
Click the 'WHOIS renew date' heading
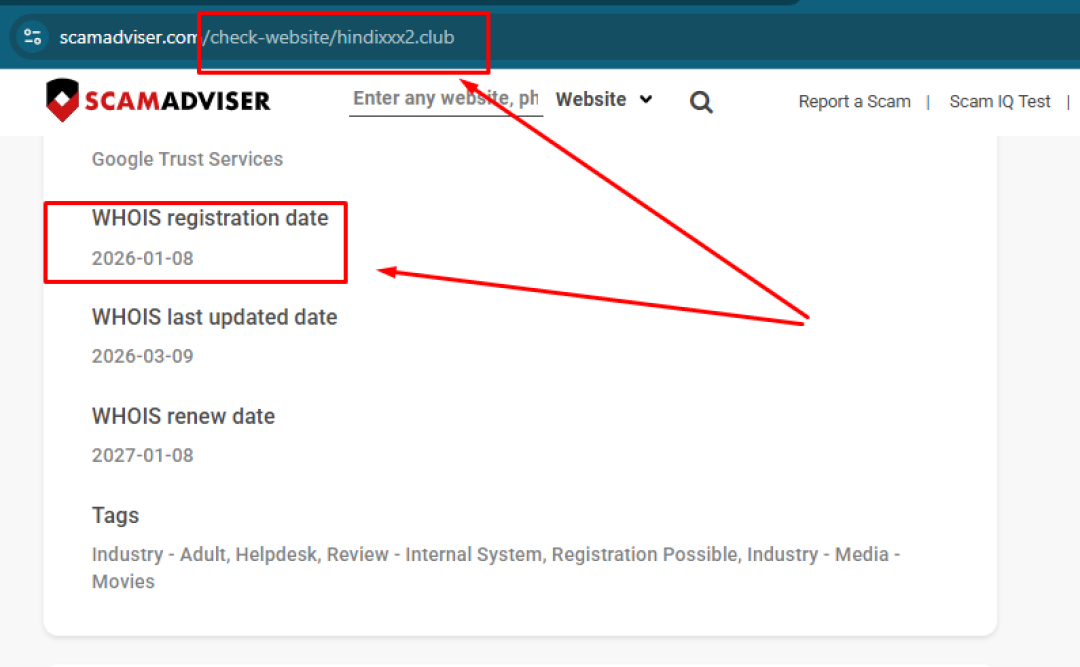[x=183, y=416]
